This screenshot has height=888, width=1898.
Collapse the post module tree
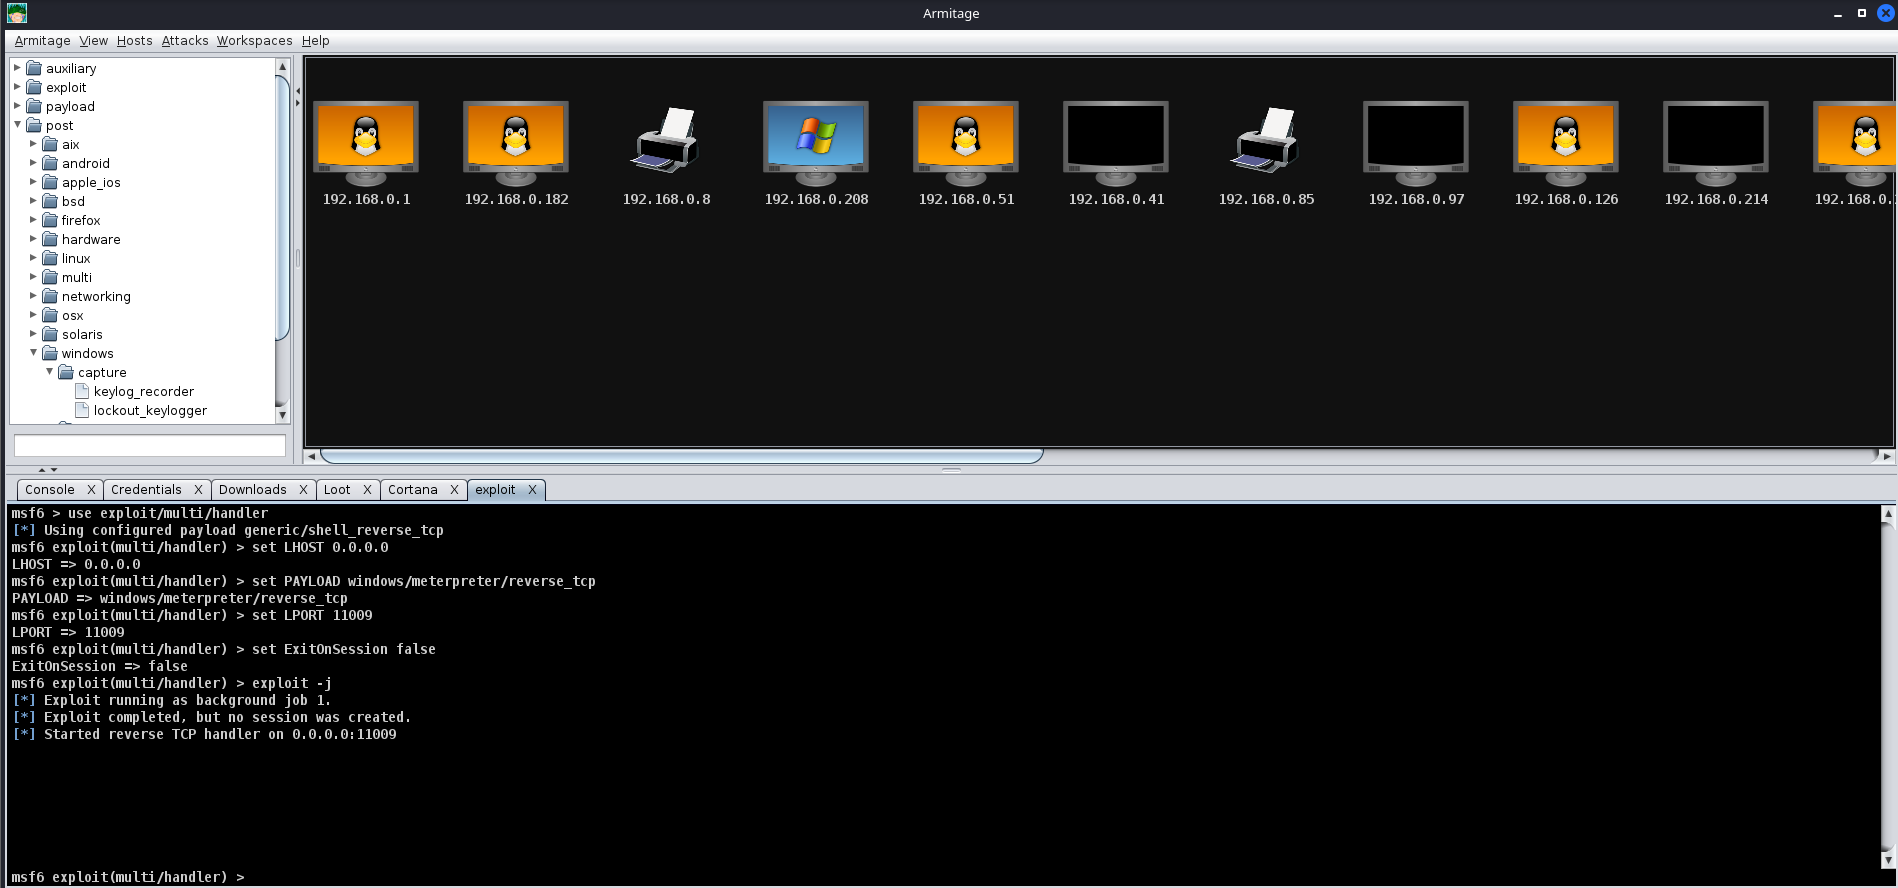coord(17,125)
